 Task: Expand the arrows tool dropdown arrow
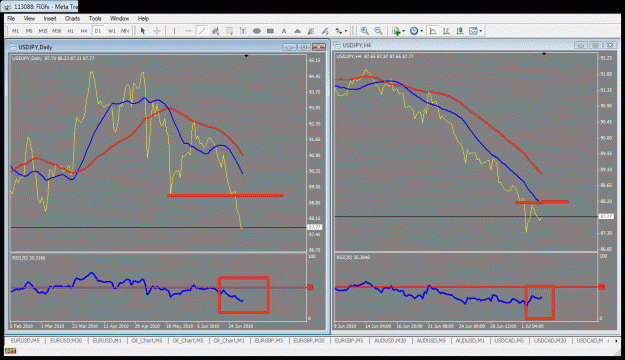click(346, 31)
